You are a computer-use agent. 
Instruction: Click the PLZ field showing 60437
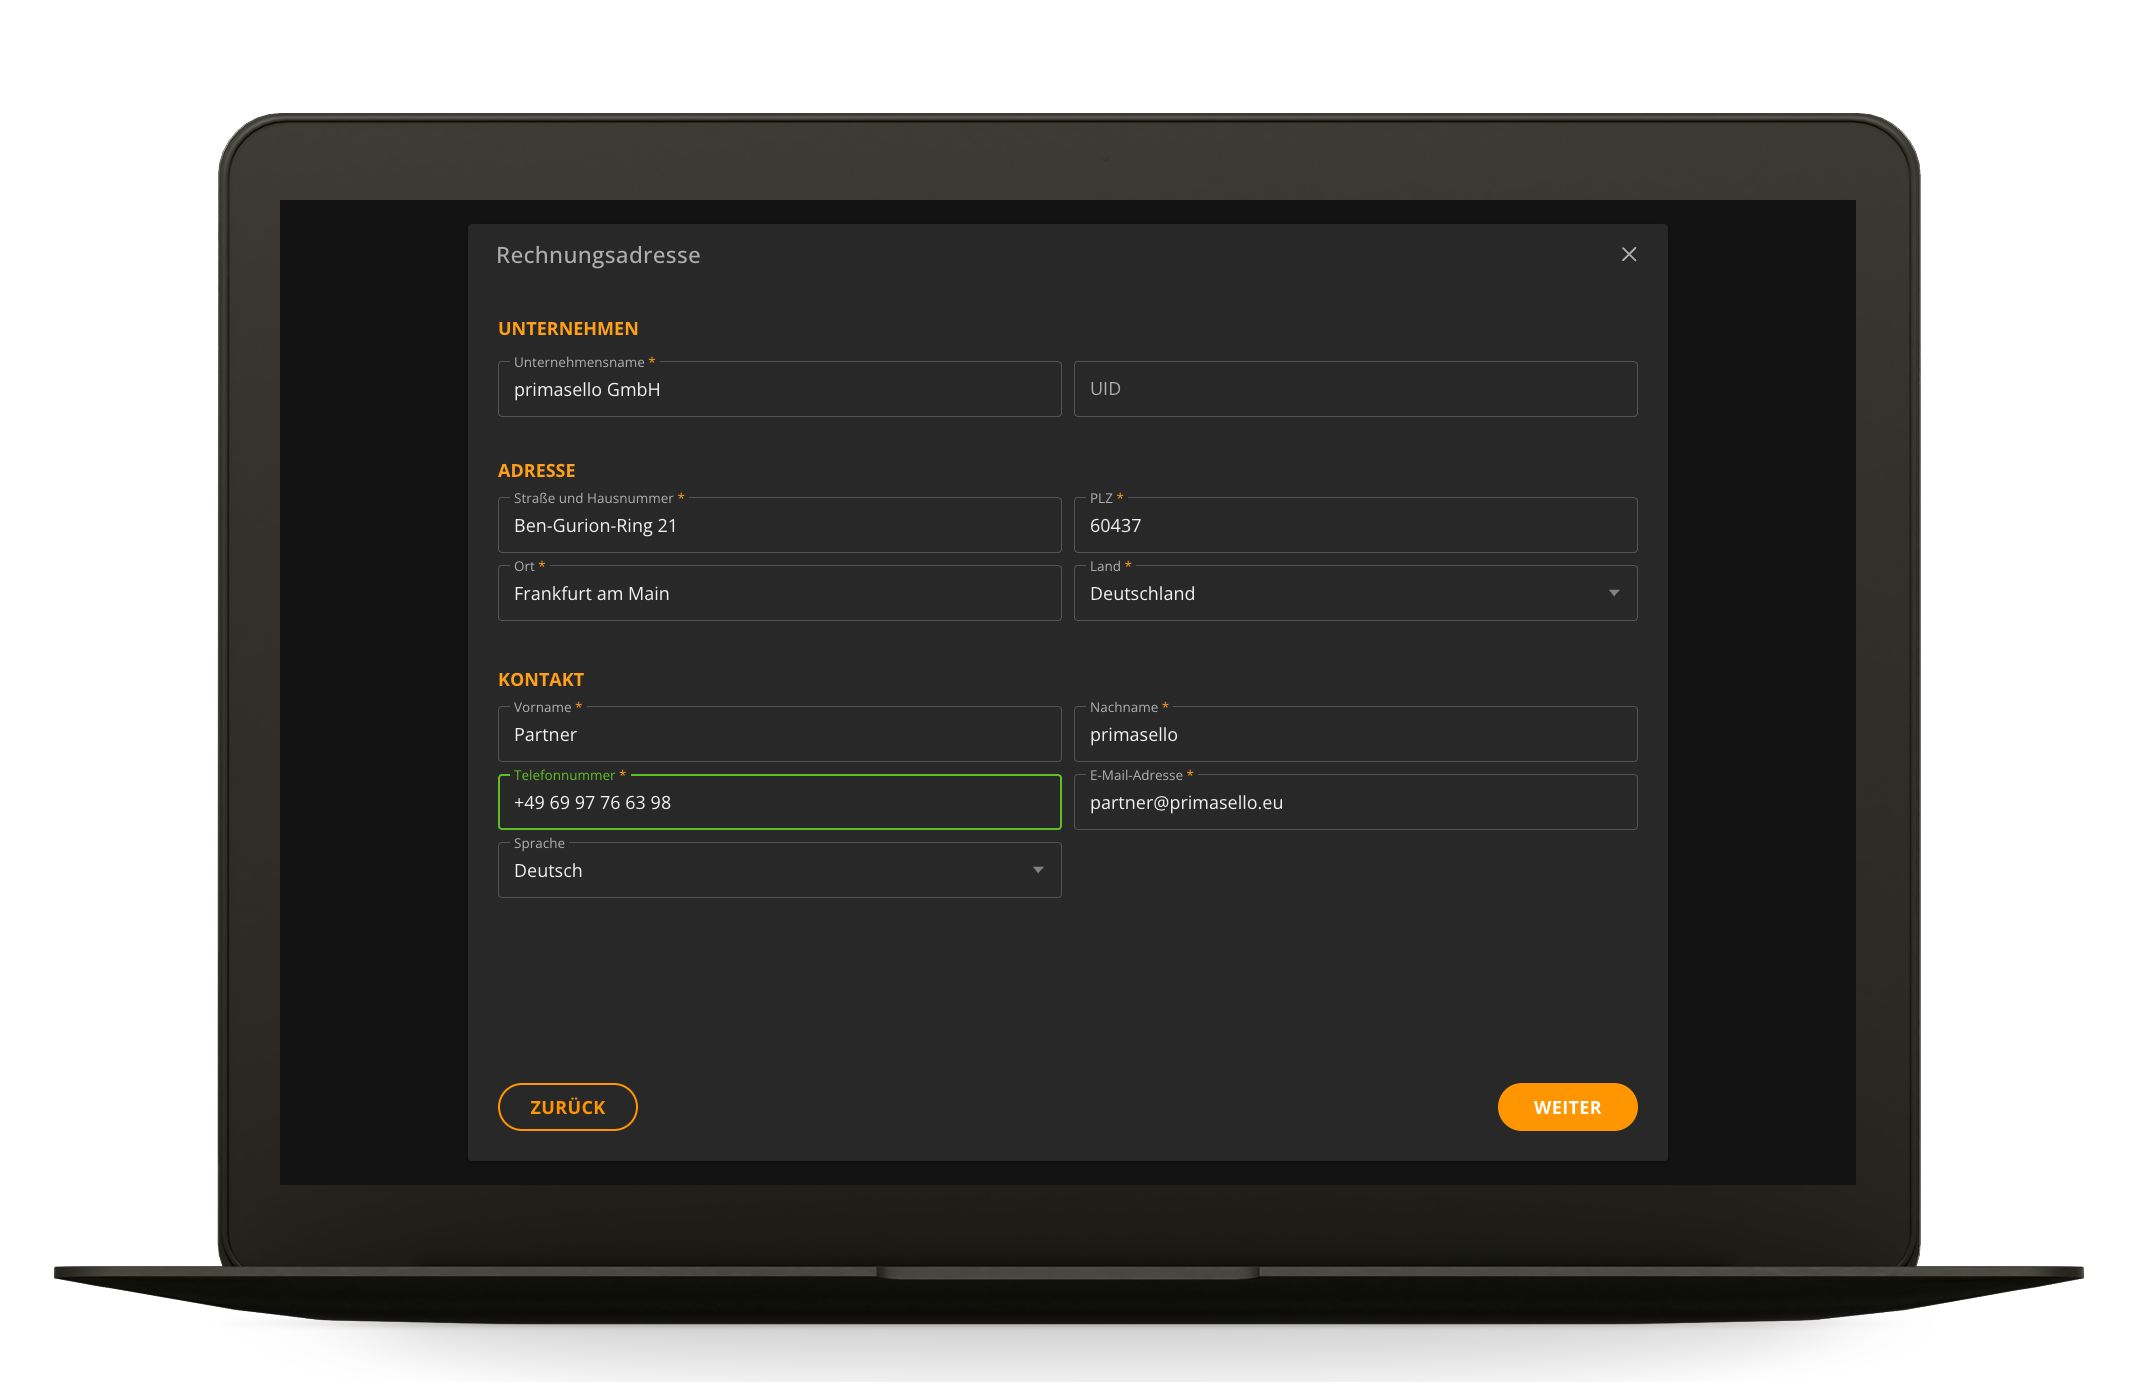click(1354, 526)
